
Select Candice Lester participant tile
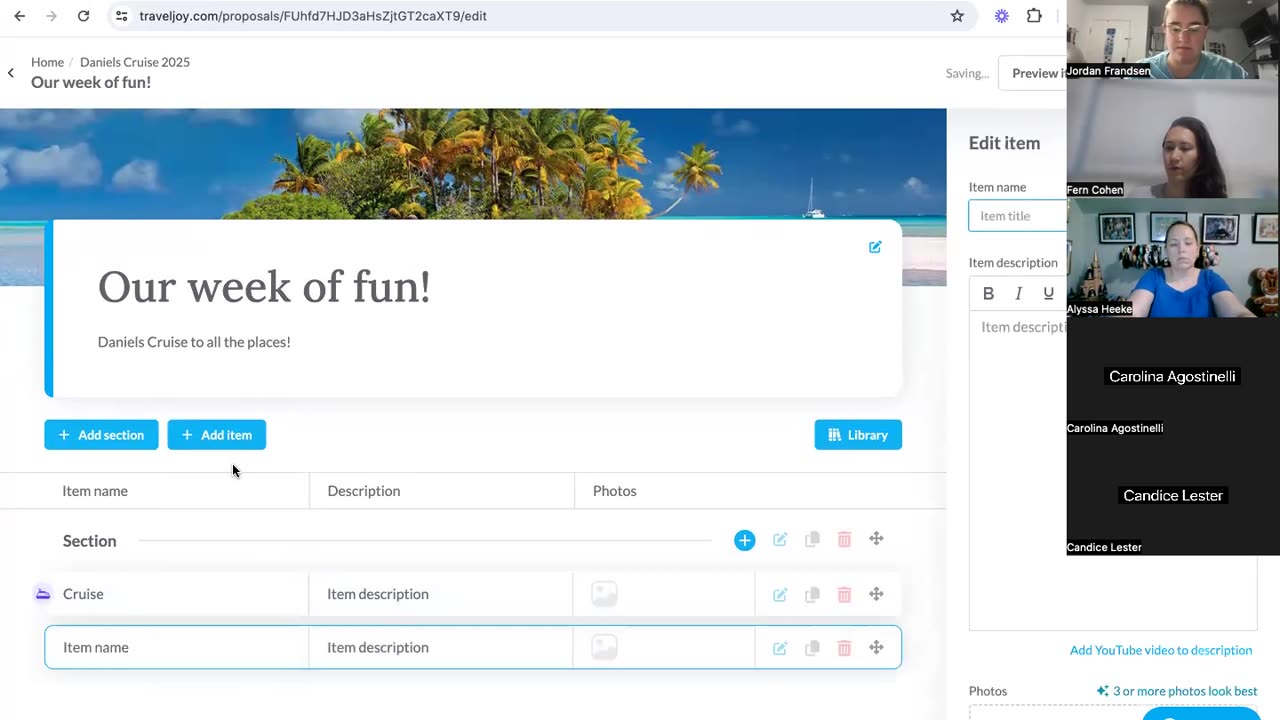[1173, 496]
